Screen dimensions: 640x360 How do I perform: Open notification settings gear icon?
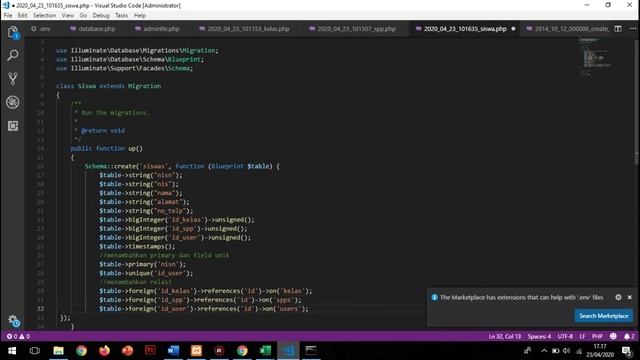[618, 297]
